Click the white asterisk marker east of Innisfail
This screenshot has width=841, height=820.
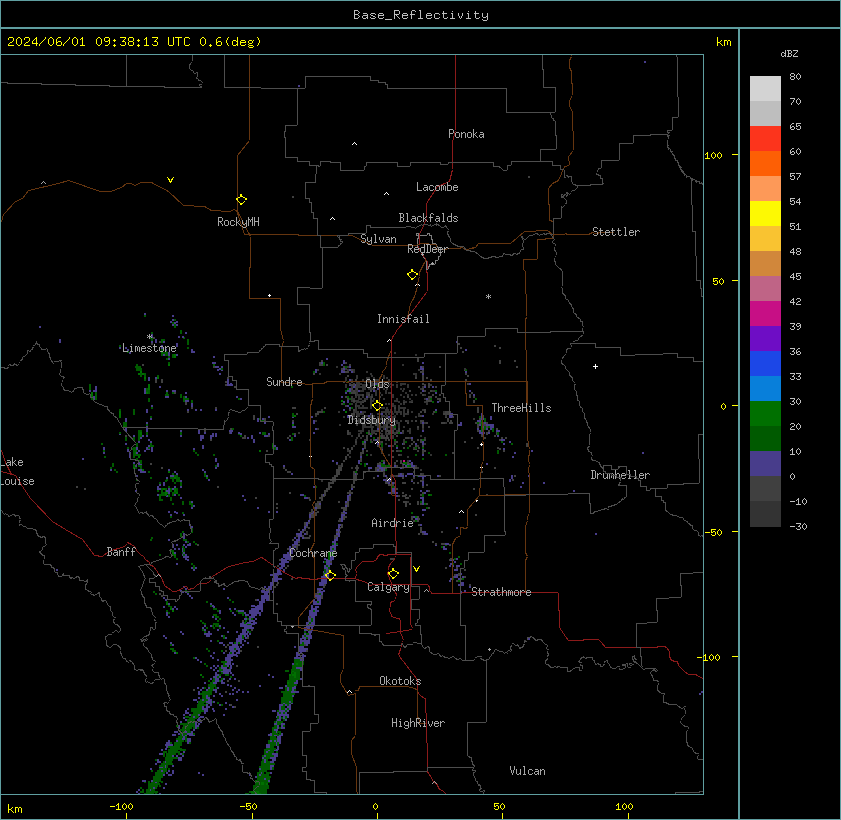click(x=488, y=297)
